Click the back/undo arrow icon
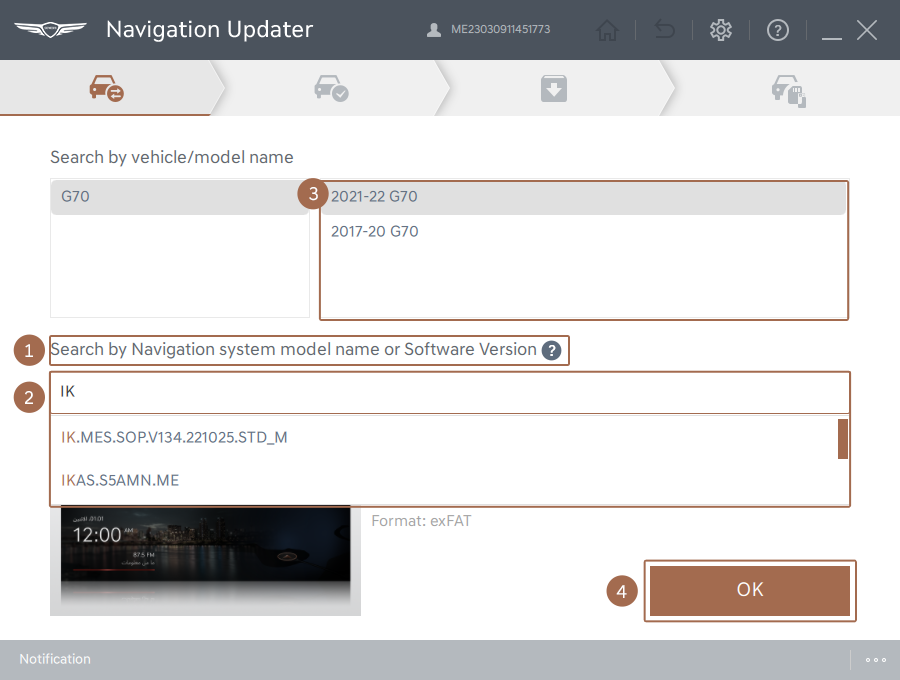 click(664, 30)
